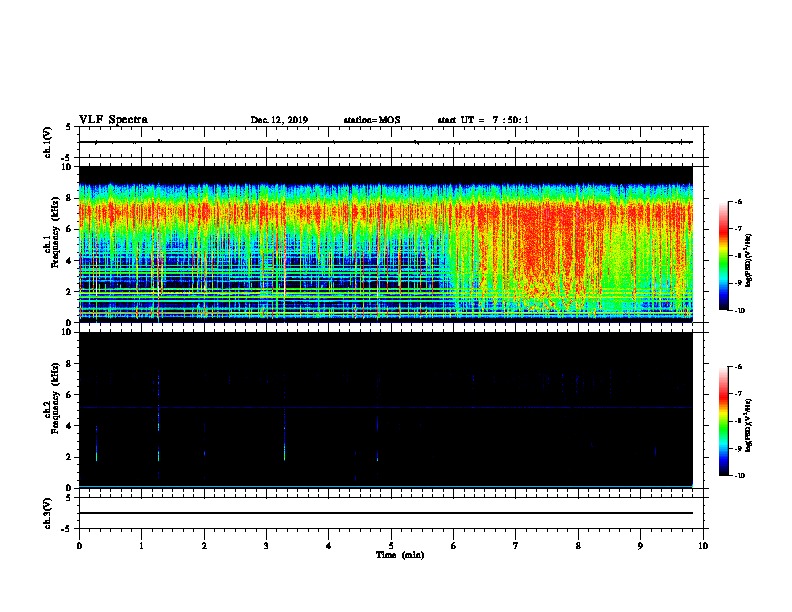Click the ch.1 voltage waveform trace strip
Screen dimensions: 792x612
tap(391, 142)
